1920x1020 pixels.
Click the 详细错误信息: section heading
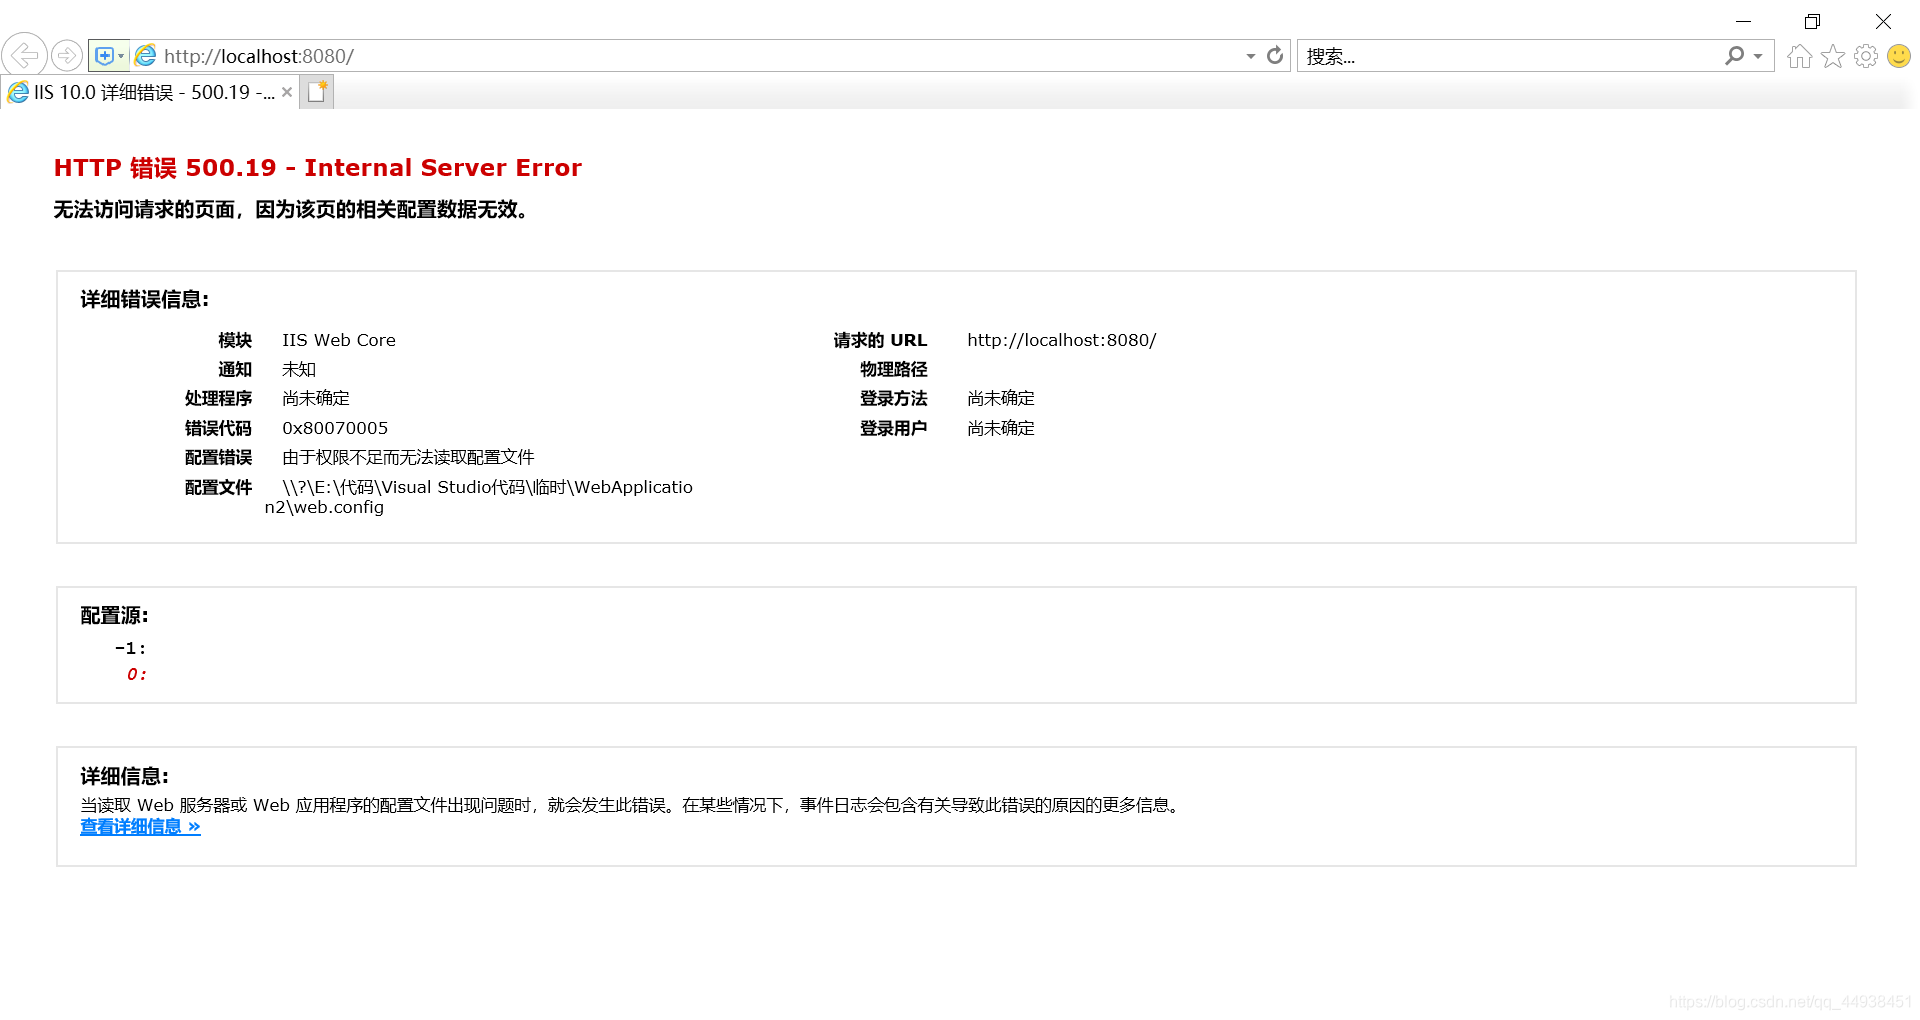pos(145,299)
